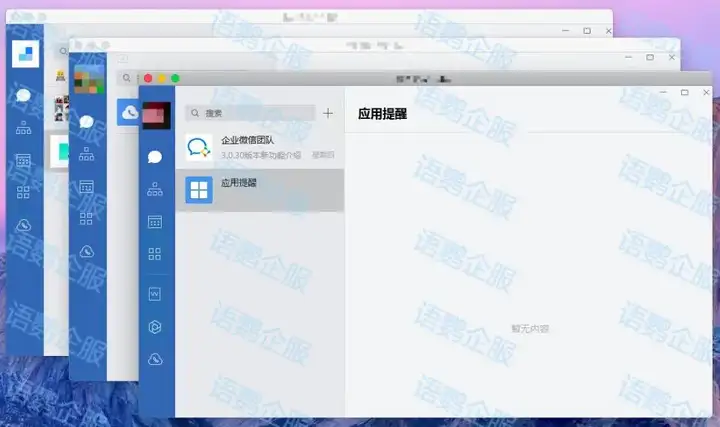Click the 搜索 search field in front window

tap(256, 114)
